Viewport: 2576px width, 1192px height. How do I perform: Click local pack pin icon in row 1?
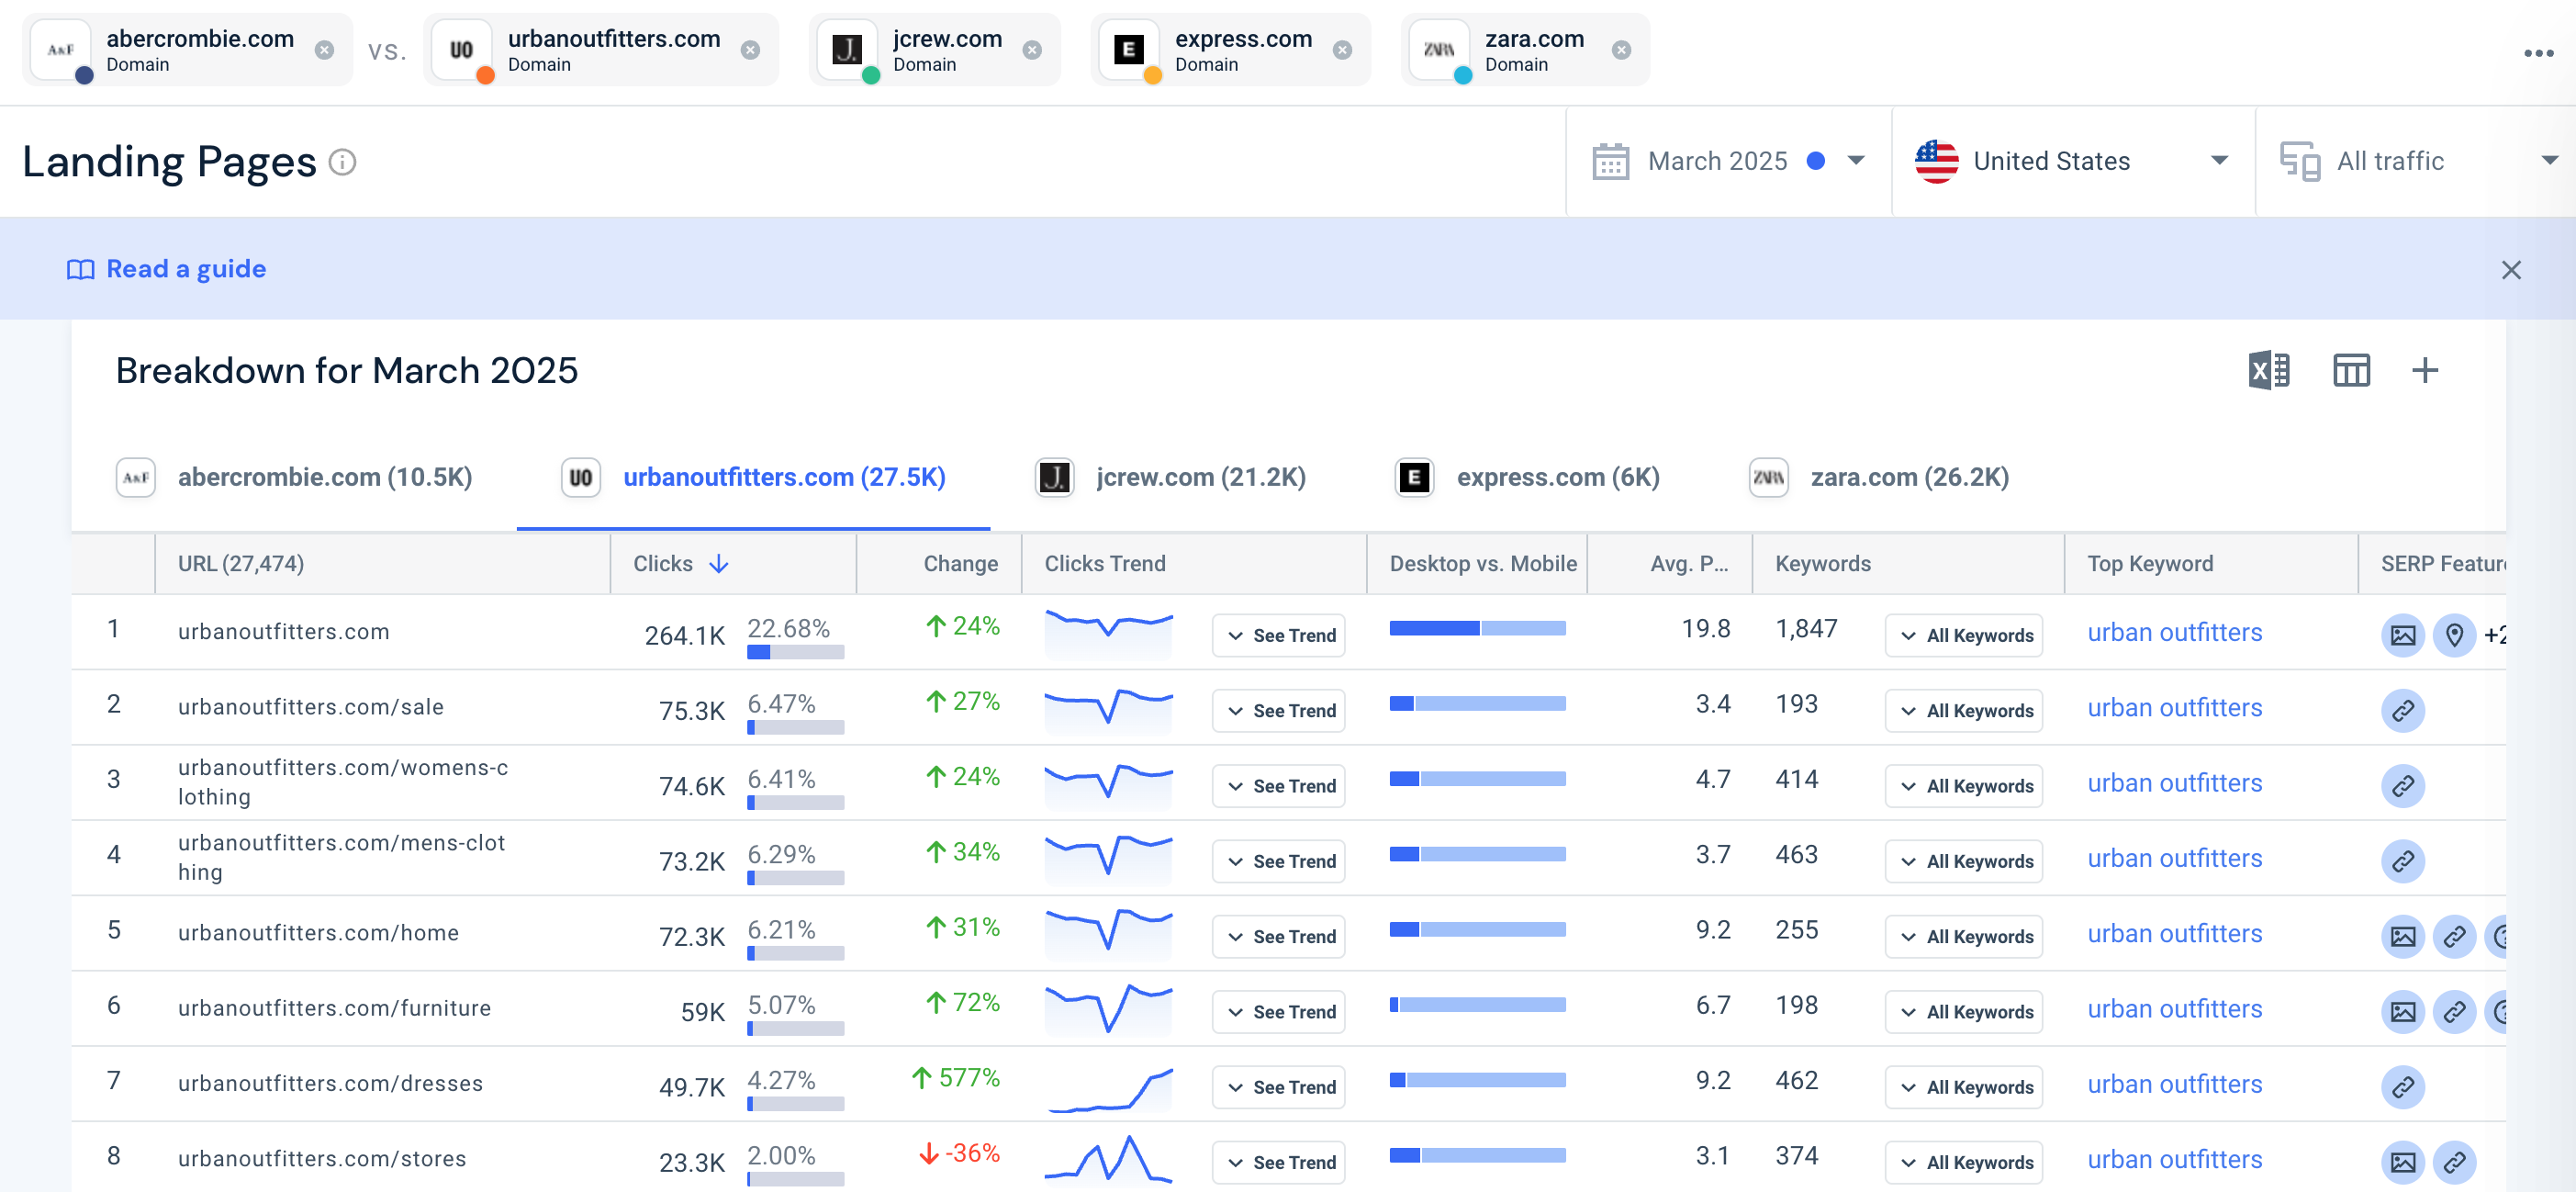click(2454, 636)
